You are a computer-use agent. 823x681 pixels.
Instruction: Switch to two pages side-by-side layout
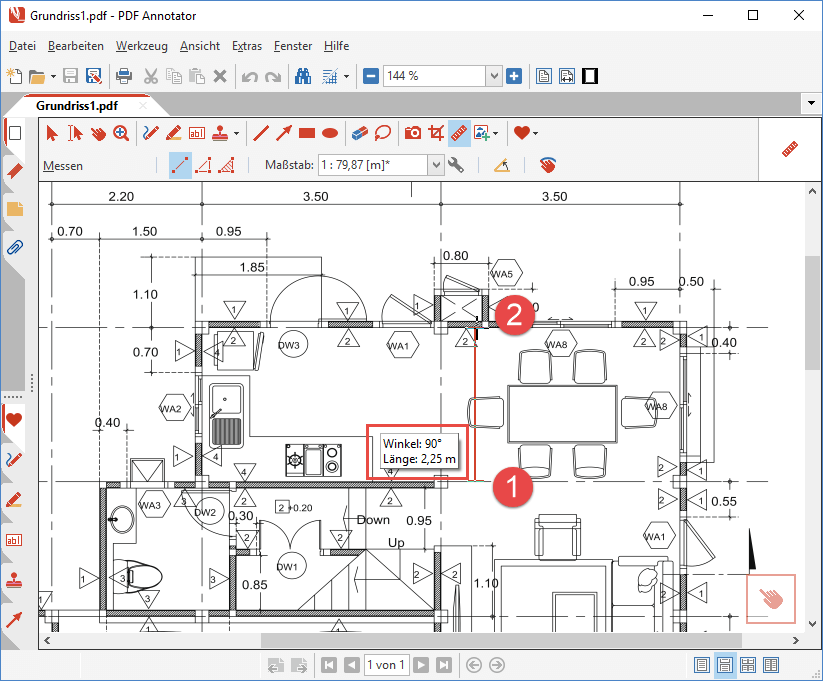pos(771,665)
